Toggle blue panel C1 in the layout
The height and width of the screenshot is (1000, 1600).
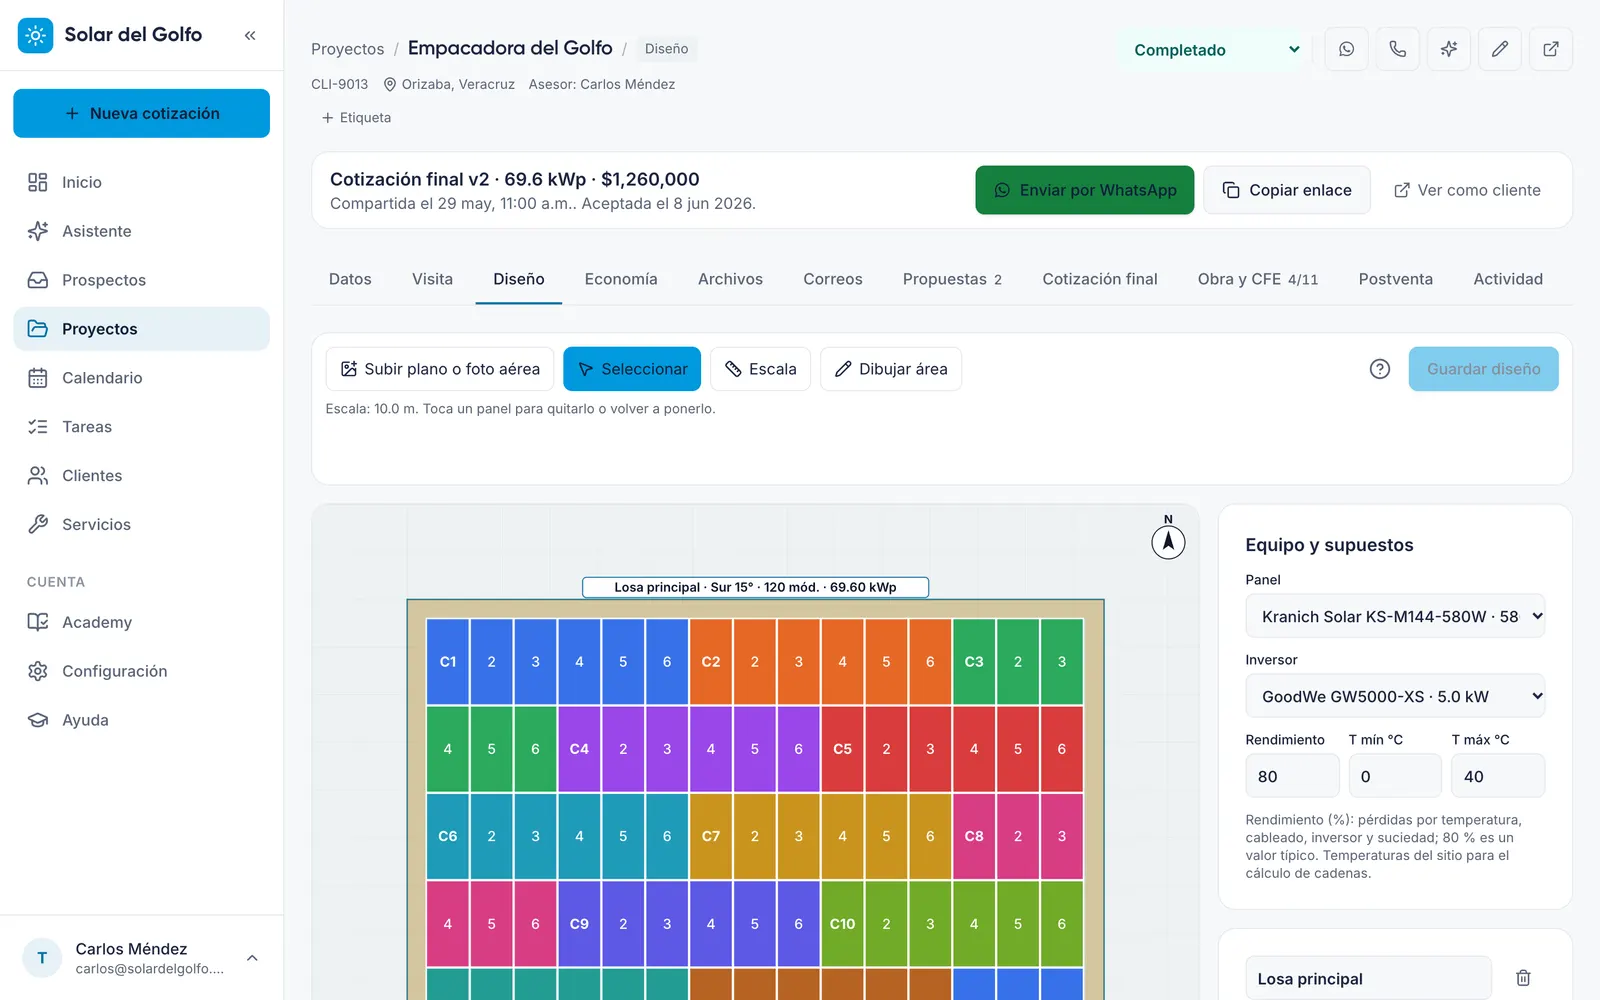448,662
